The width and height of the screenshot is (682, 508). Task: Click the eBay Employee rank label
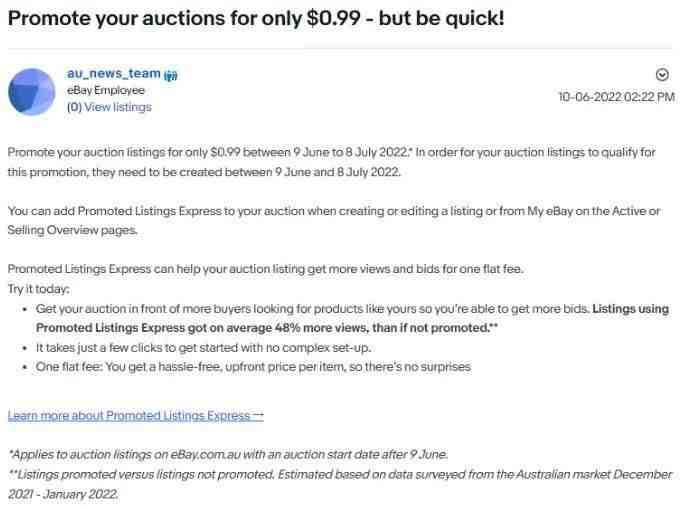[x=106, y=90]
